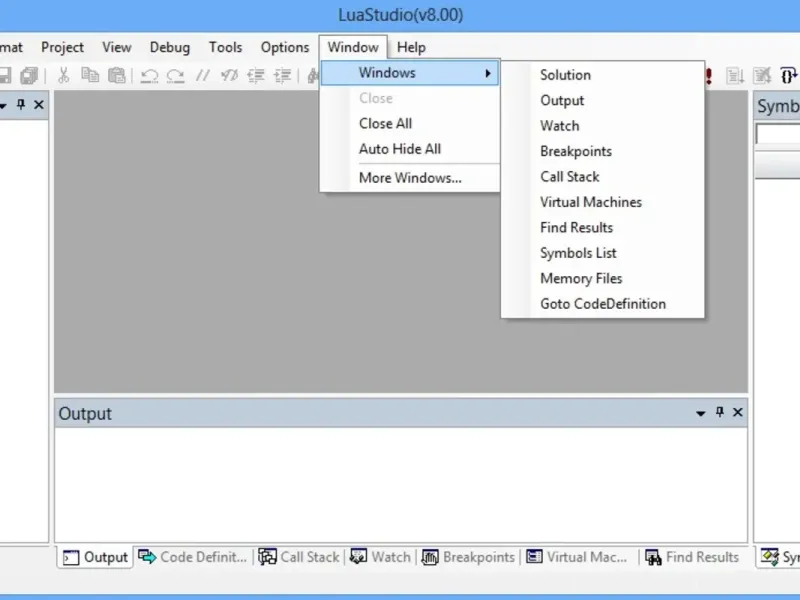
Task: Choose Close All from Window menu
Action: point(410,123)
